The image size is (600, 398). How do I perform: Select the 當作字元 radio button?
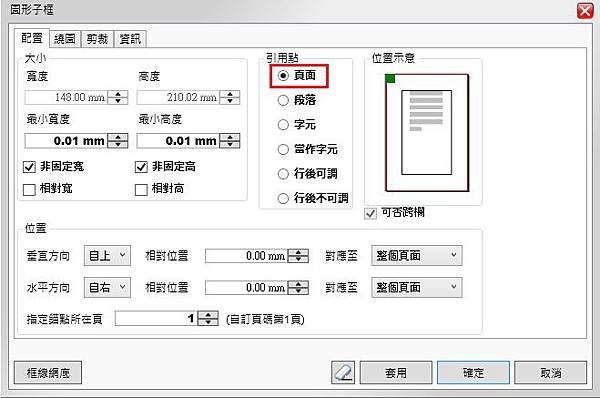coord(283,149)
